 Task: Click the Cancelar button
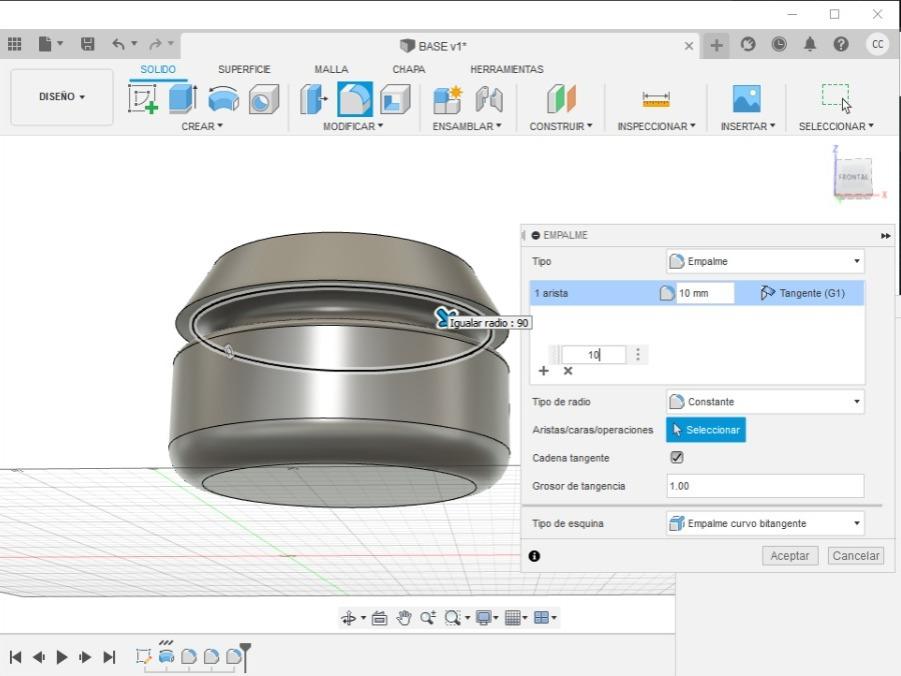pyautogui.click(x=856, y=556)
